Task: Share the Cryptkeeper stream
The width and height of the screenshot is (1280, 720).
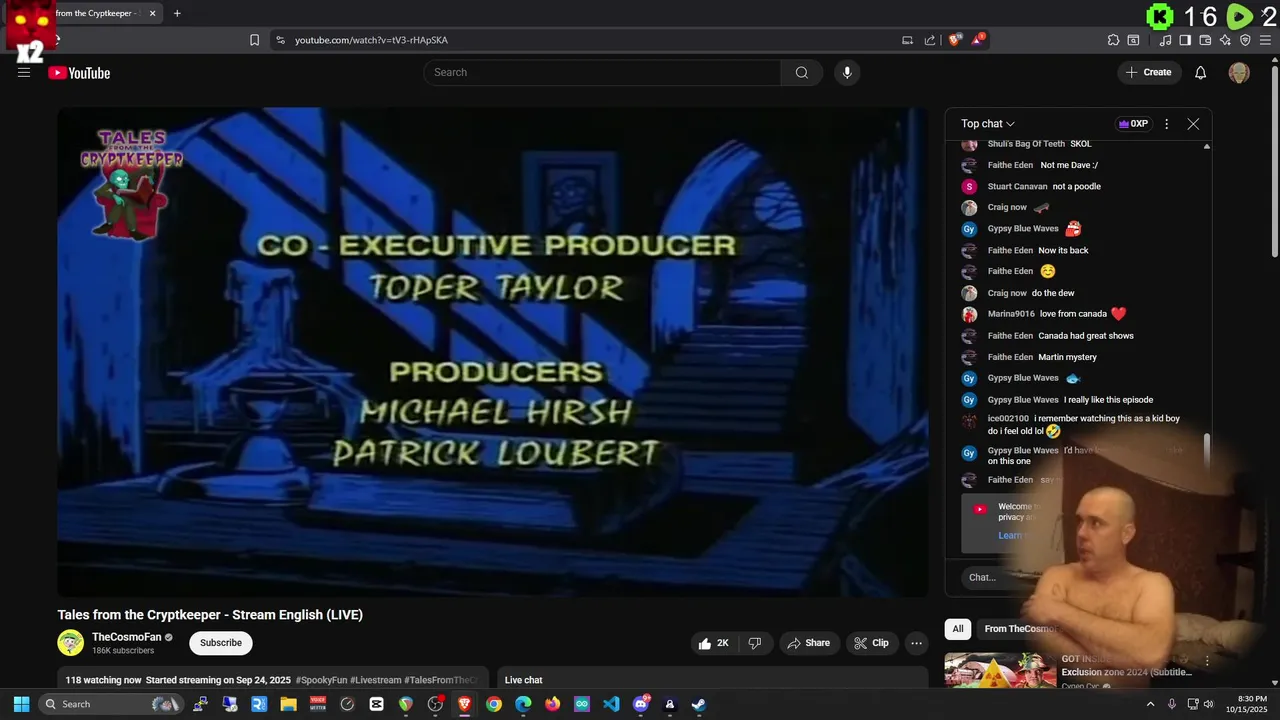Action: click(x=808, y=643)
